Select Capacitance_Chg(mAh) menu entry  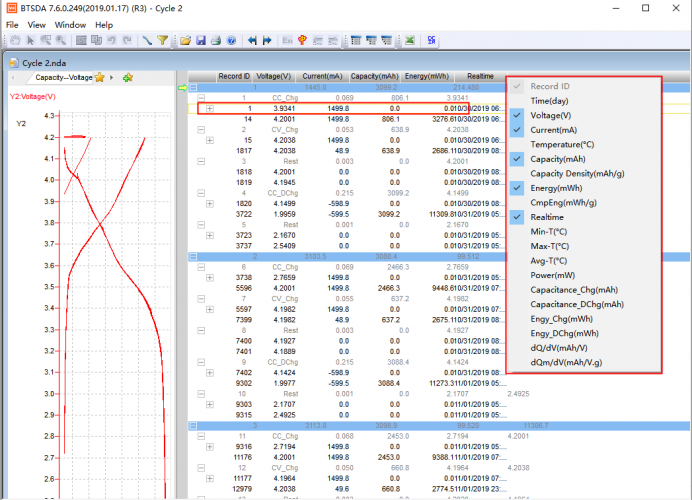pos(574,290)
